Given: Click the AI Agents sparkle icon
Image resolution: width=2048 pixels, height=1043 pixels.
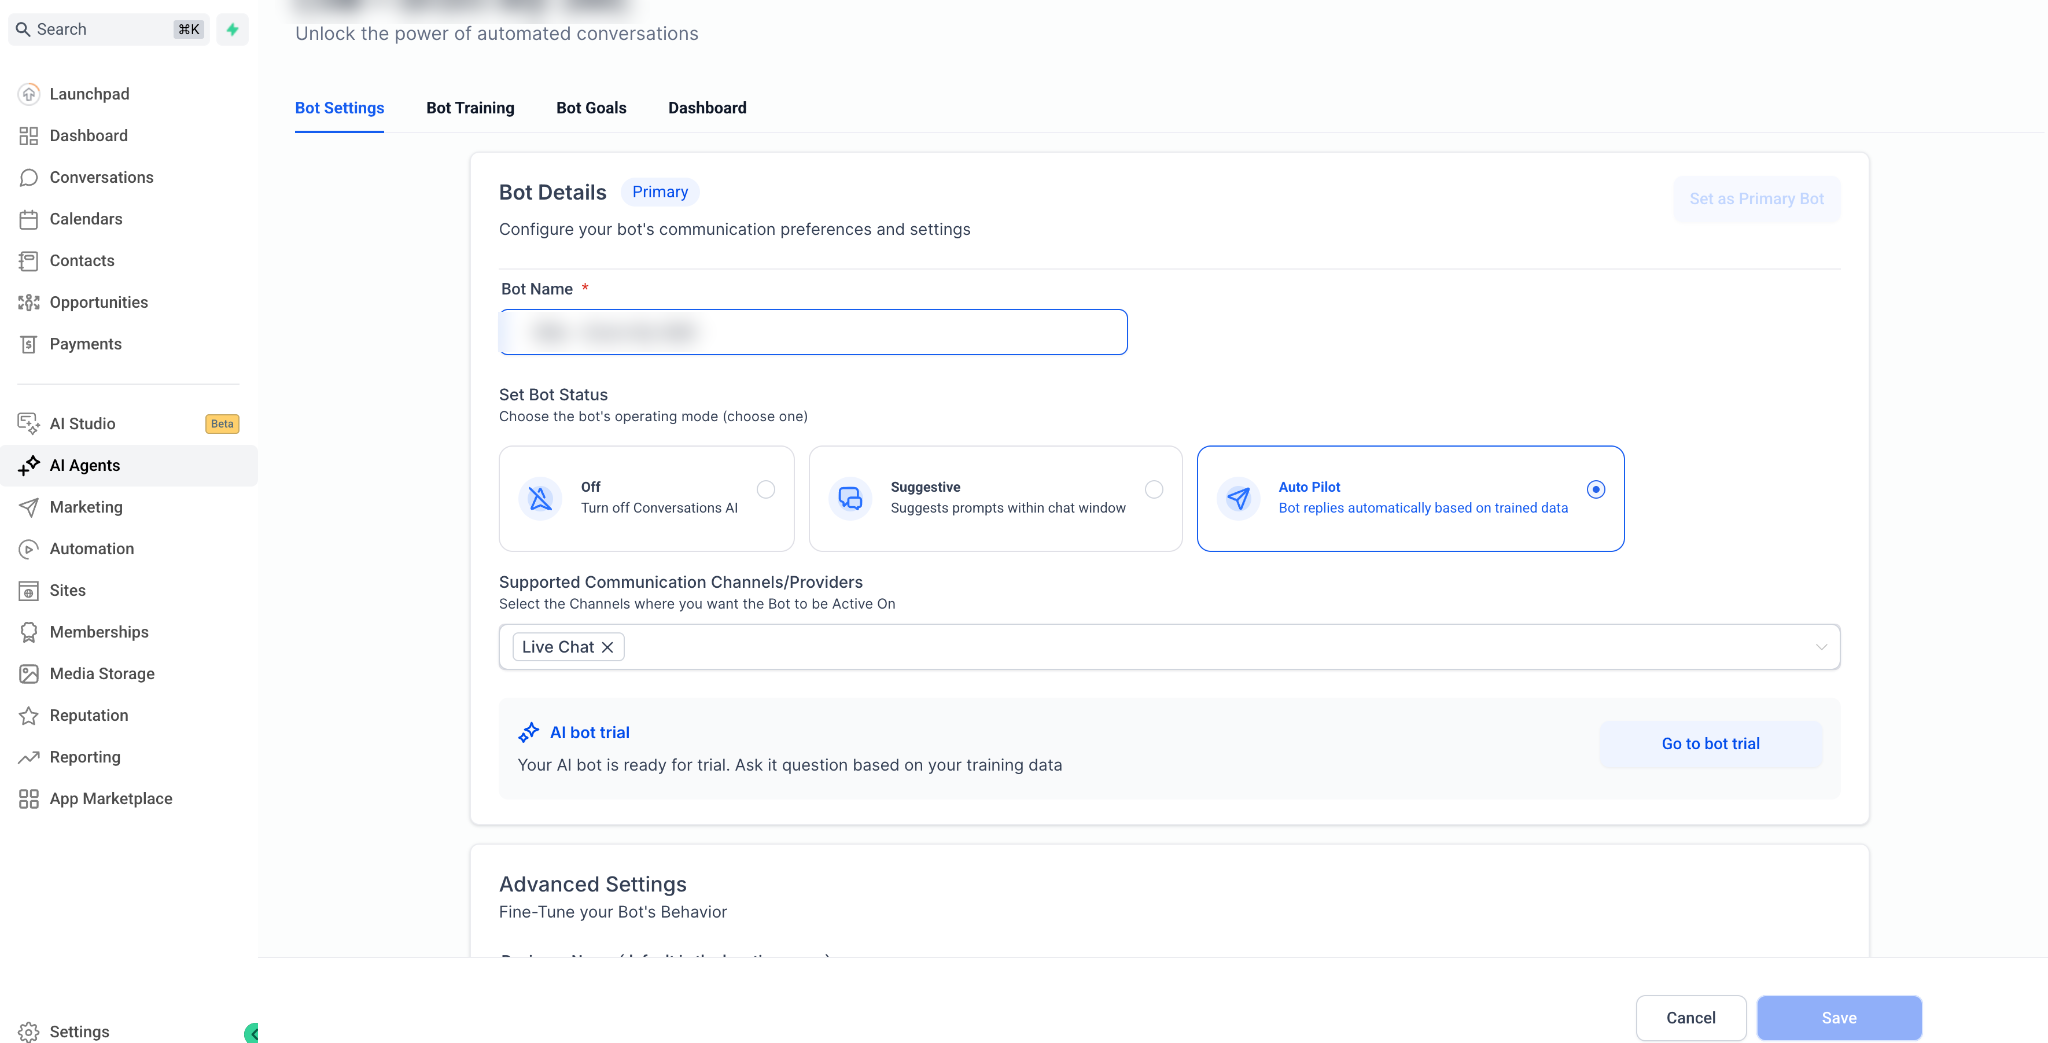Looking at the screenshot, I should pyautogui.click(x=29, y=465).
